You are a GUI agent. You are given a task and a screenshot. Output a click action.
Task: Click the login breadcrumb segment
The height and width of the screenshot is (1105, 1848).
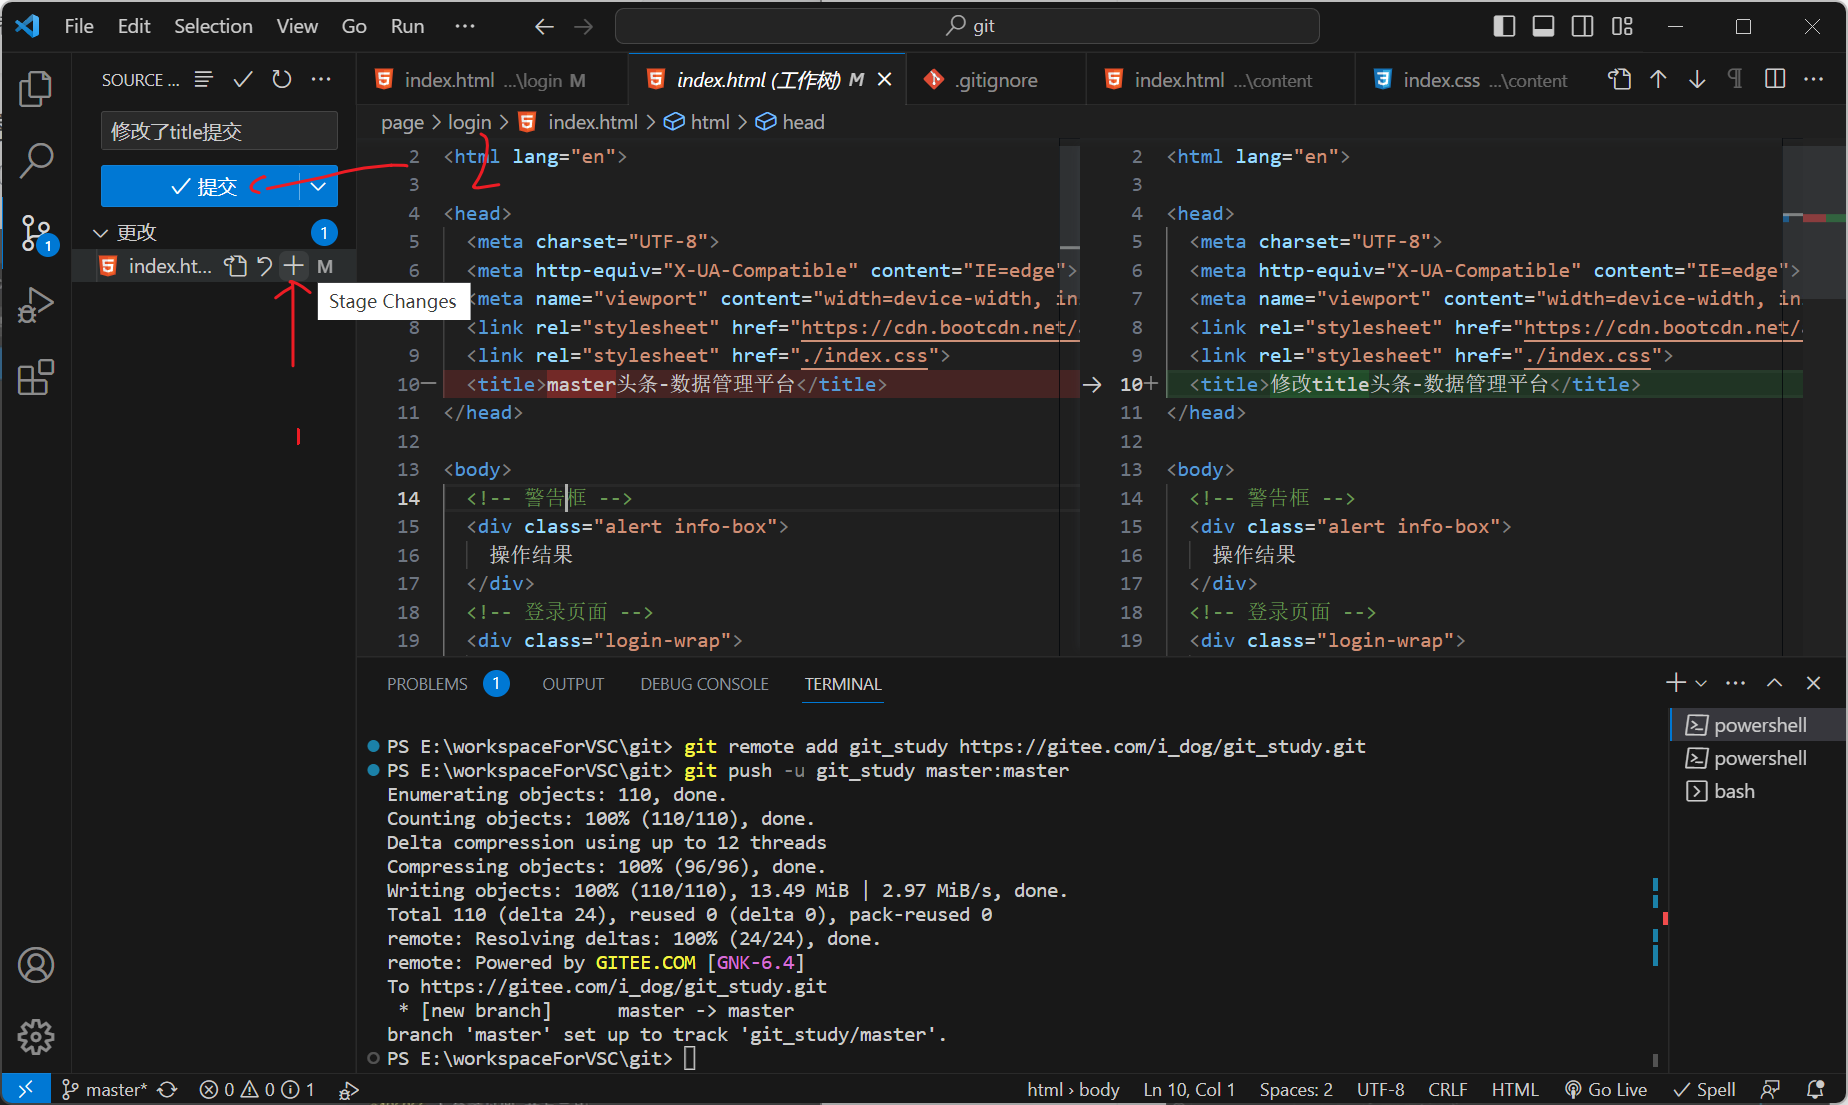pos(469,122)
